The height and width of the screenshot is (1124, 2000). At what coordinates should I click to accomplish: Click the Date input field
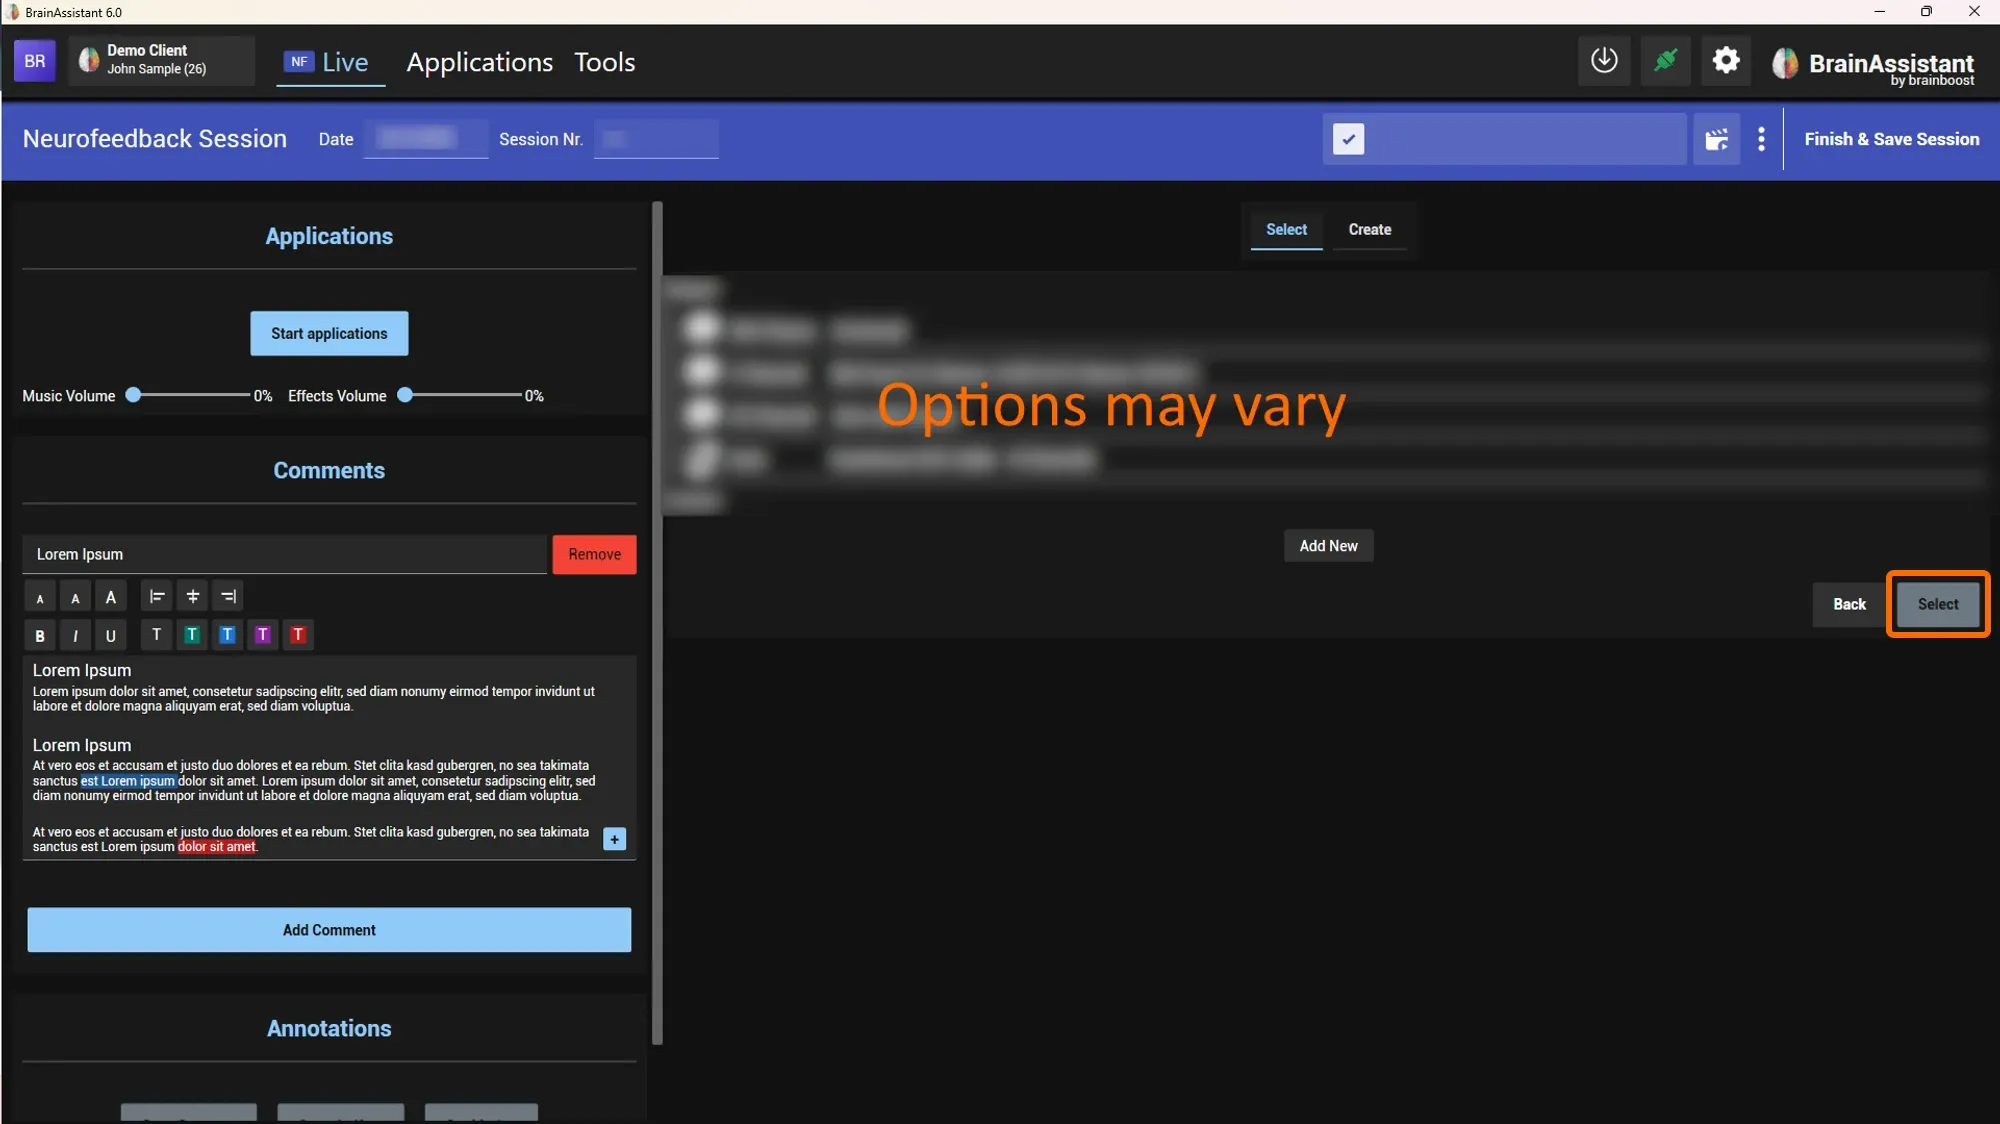click(x=426, y=138)
